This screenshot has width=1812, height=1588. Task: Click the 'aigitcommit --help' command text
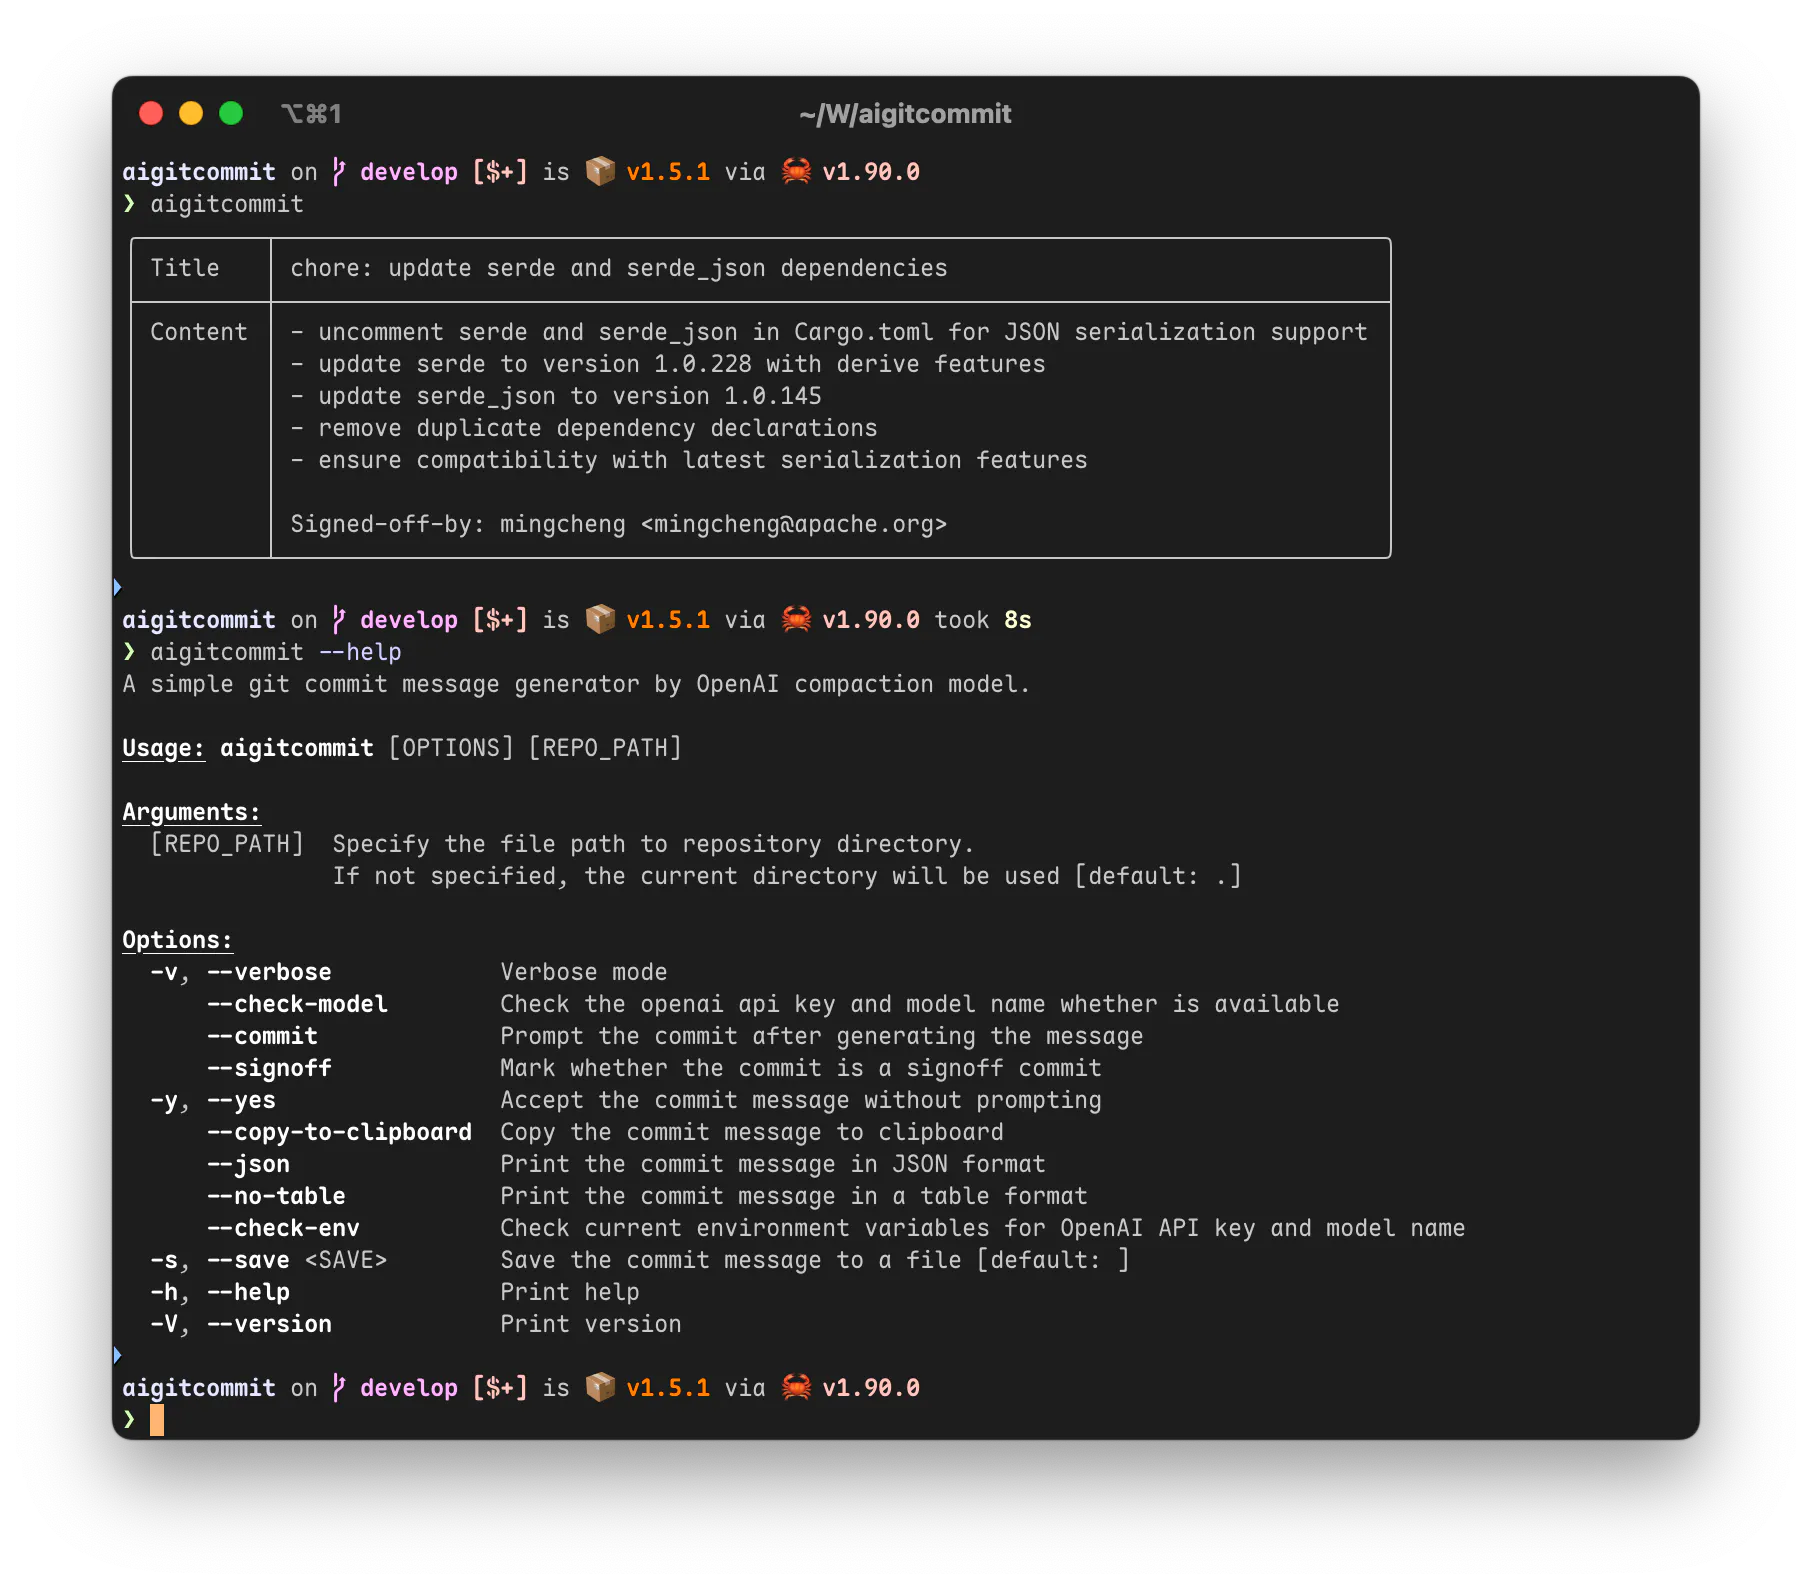click(x=276, y=652)
